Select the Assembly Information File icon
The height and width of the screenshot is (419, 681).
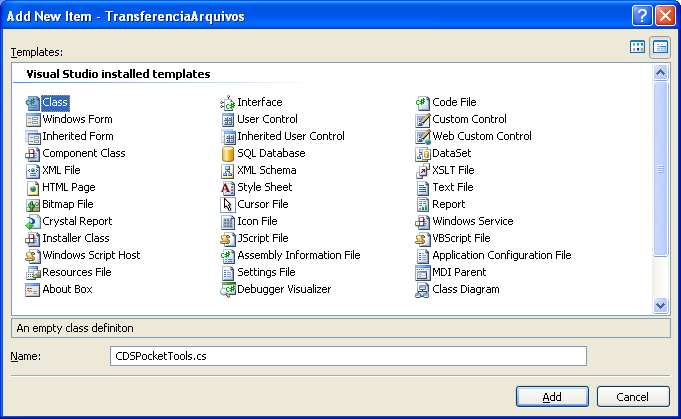(228, 256)
